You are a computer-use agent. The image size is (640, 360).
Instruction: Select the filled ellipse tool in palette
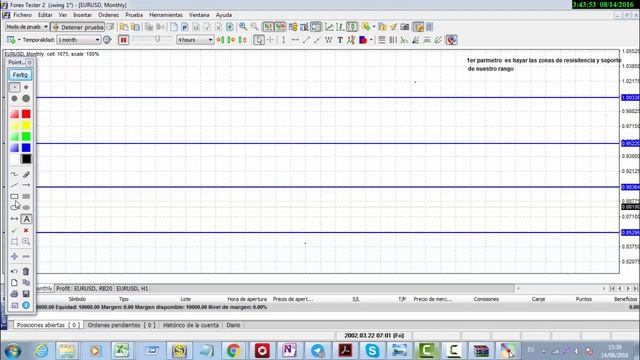[x=26, y=207]
